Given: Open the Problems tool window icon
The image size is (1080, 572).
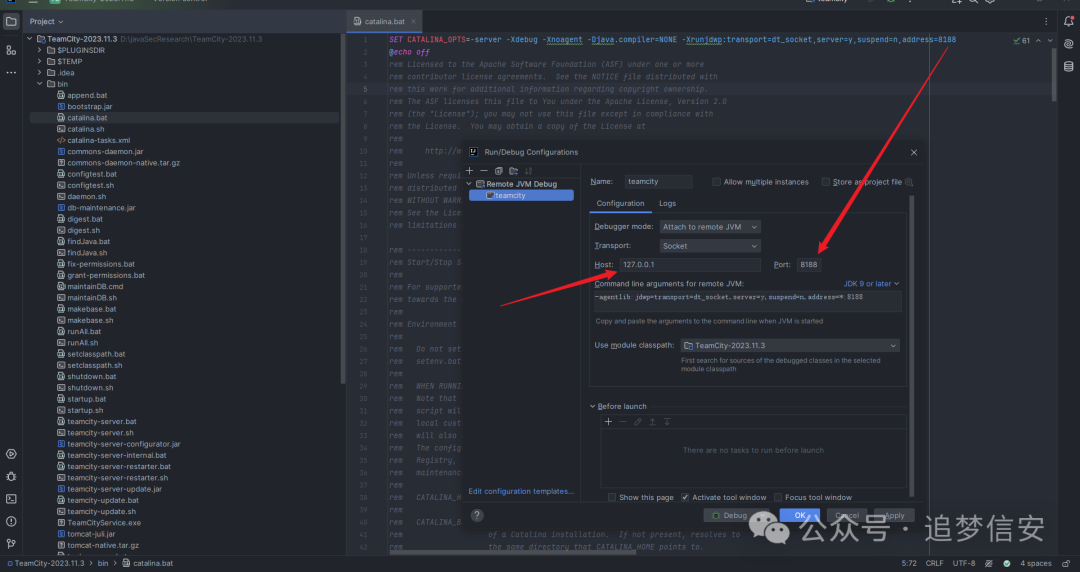Looking at the screenshot, I should (x=11, y=521).
